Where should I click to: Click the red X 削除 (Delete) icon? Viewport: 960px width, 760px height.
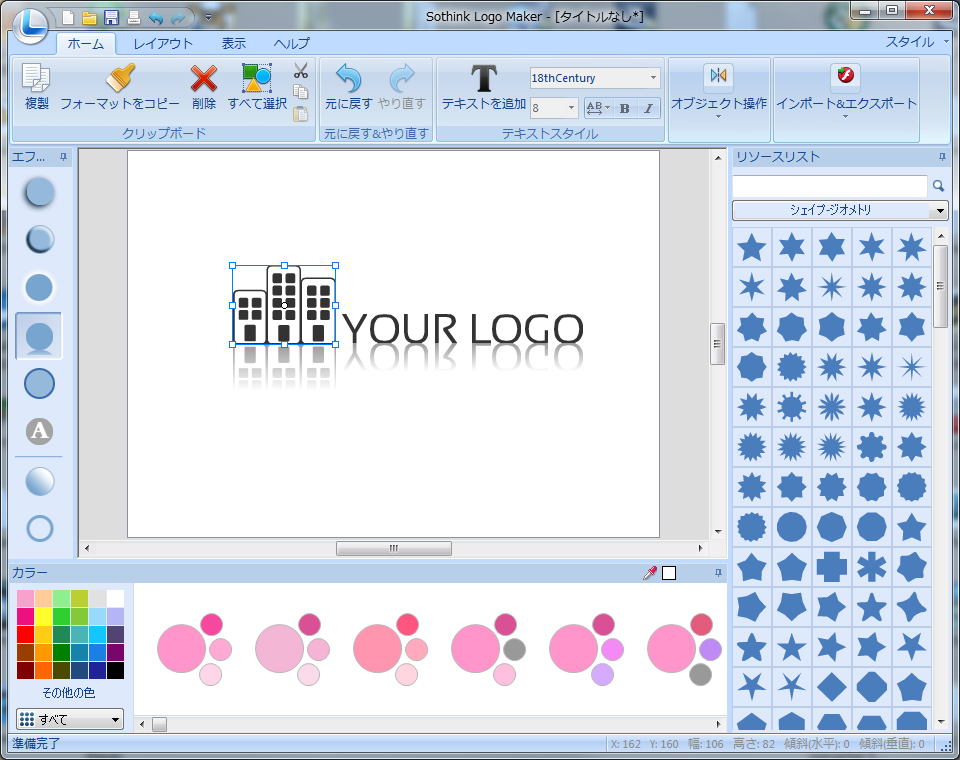coord(204,79)
